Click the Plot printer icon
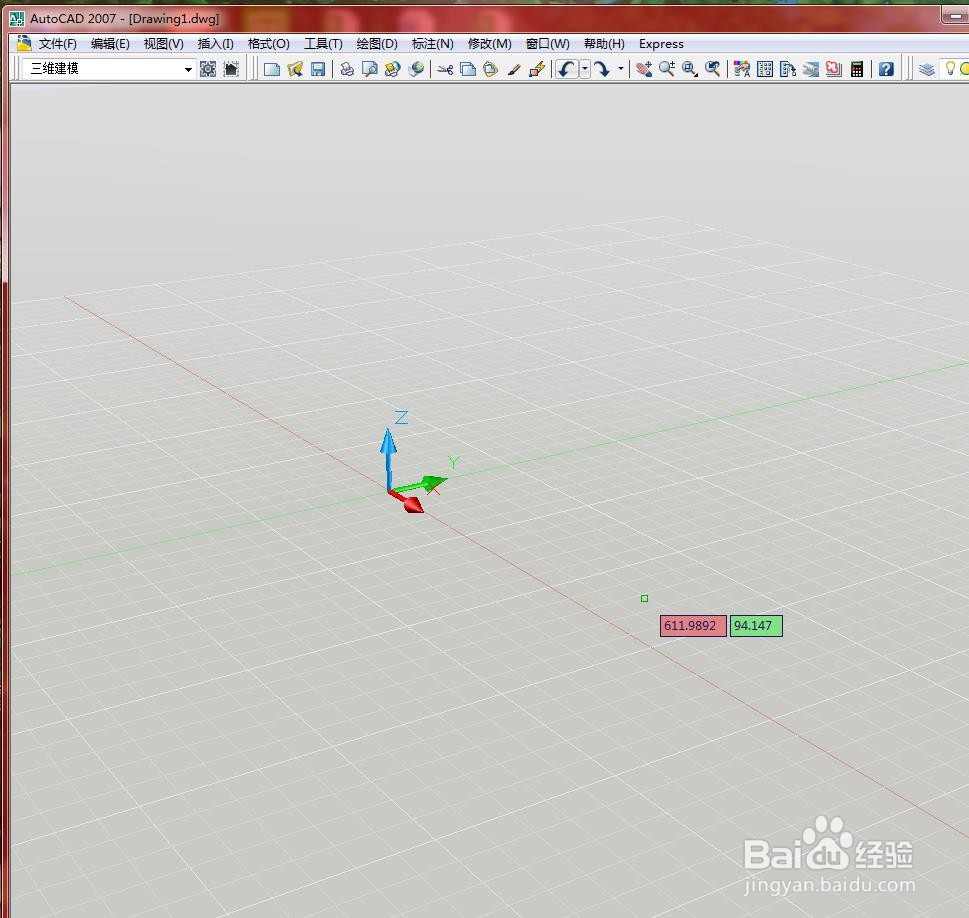969x918 pixels. pyautogui.click(x=347, y=69)
